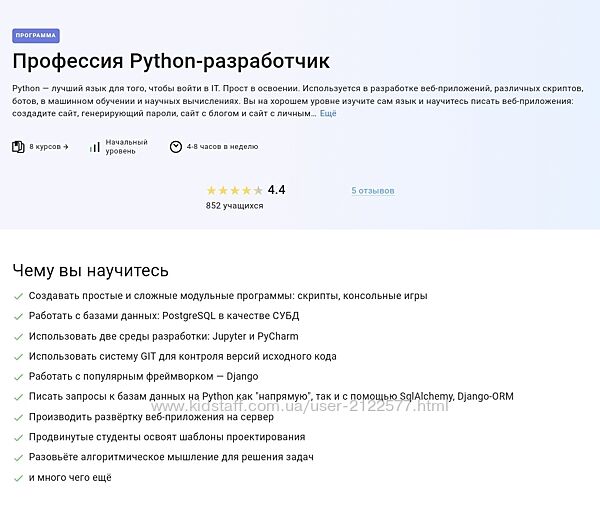
Task: Click the checkmark next to 'и много чего ещё'
Action: (x=18, y=477)
